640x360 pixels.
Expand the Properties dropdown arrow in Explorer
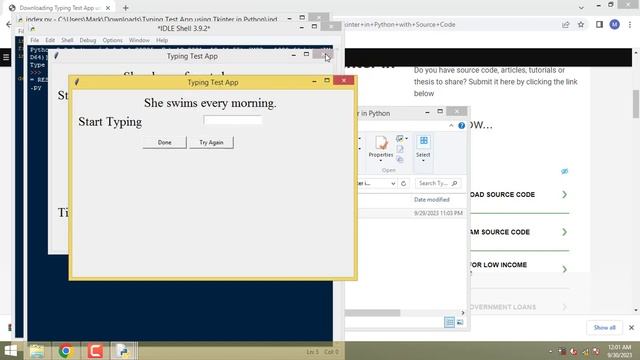click(x=381, y=161)
